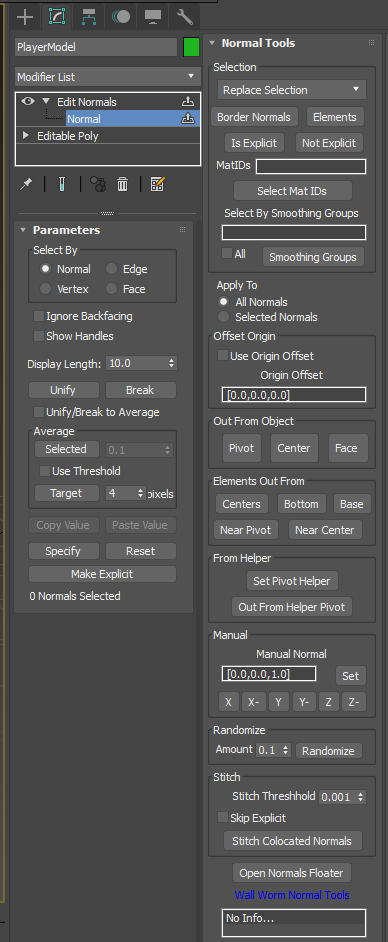This screenshot has height=942, width=388.
Task: Enable Use Threshold checkbox
Action: pos(44,471)
